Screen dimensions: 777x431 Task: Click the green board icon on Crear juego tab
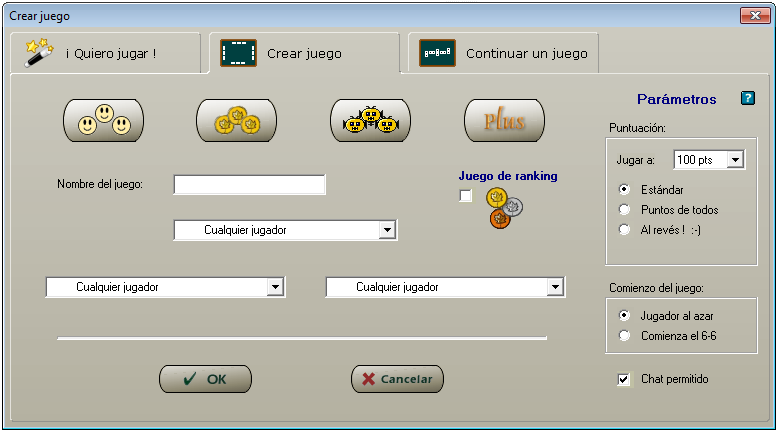[x=238, y=53]
